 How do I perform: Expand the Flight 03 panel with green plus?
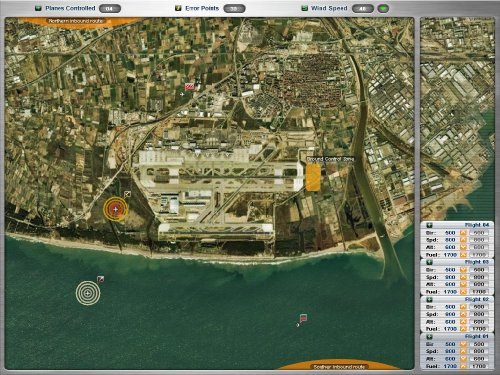429,262
